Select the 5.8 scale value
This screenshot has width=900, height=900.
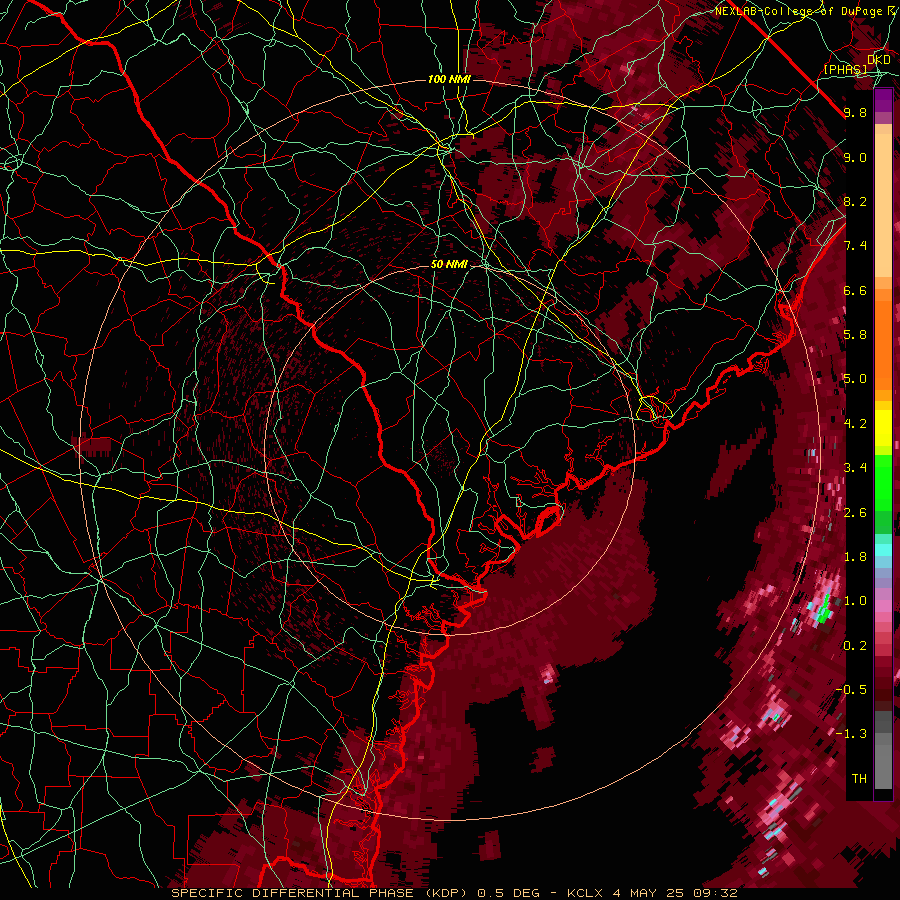[x=855, y=335]
